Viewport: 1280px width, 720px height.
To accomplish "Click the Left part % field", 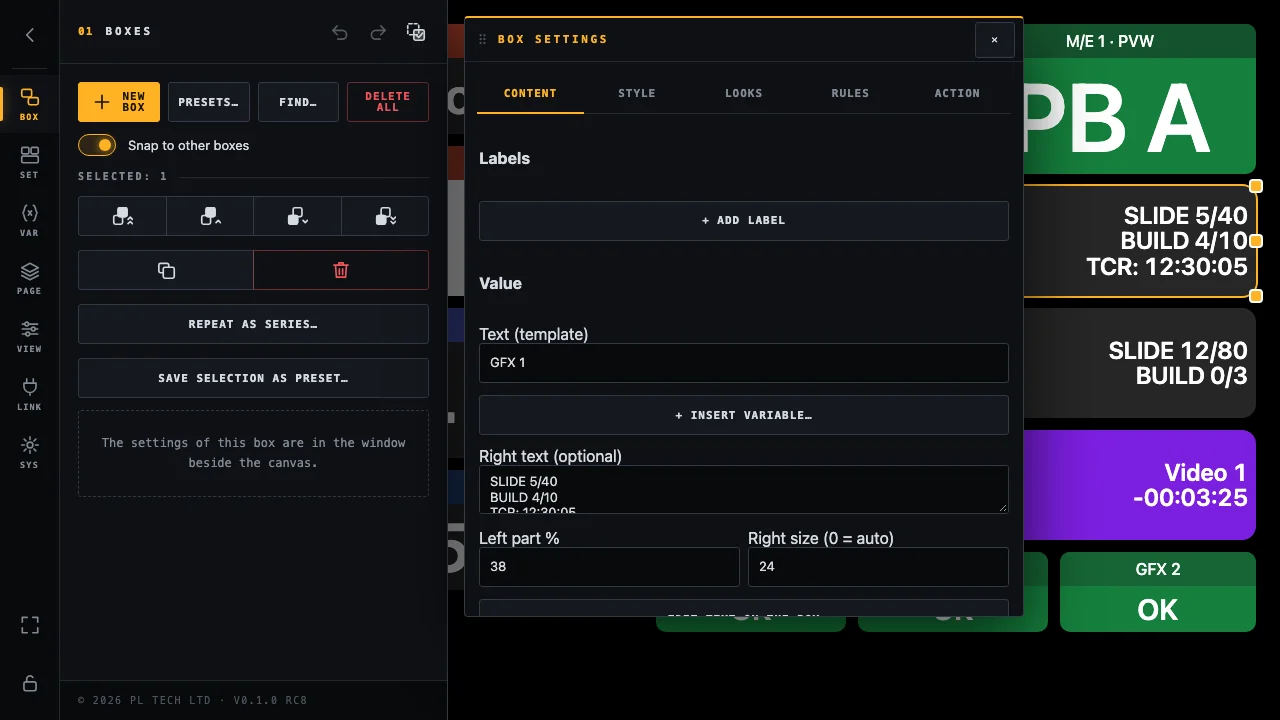I will 609,567.
